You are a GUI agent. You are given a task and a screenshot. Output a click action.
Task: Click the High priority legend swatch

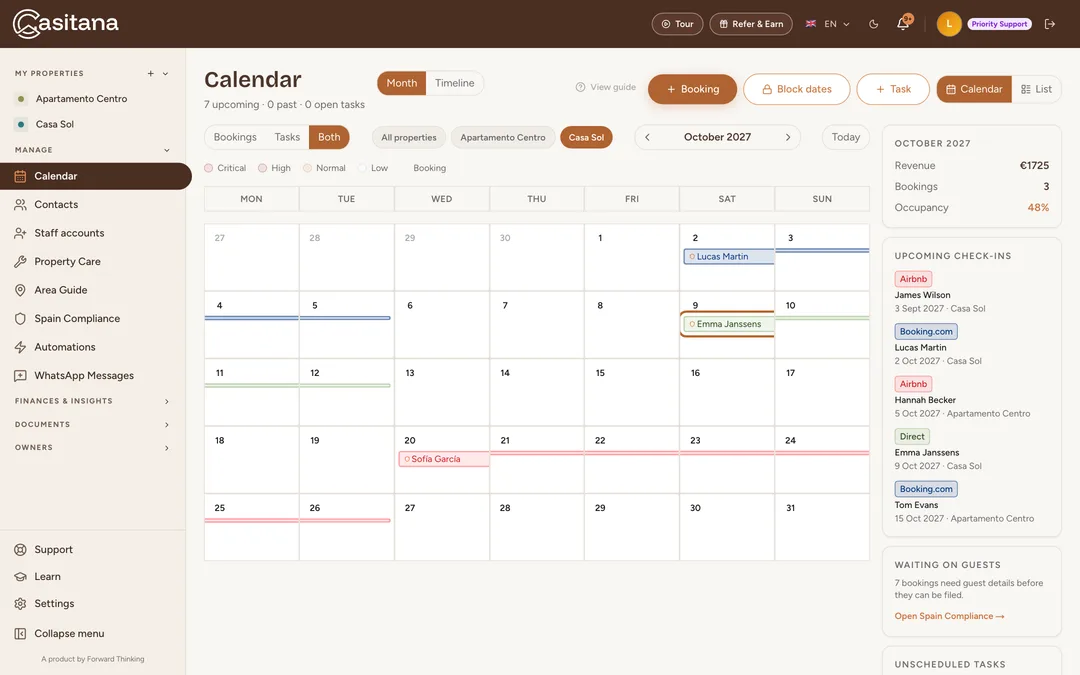tap(262, 168)
